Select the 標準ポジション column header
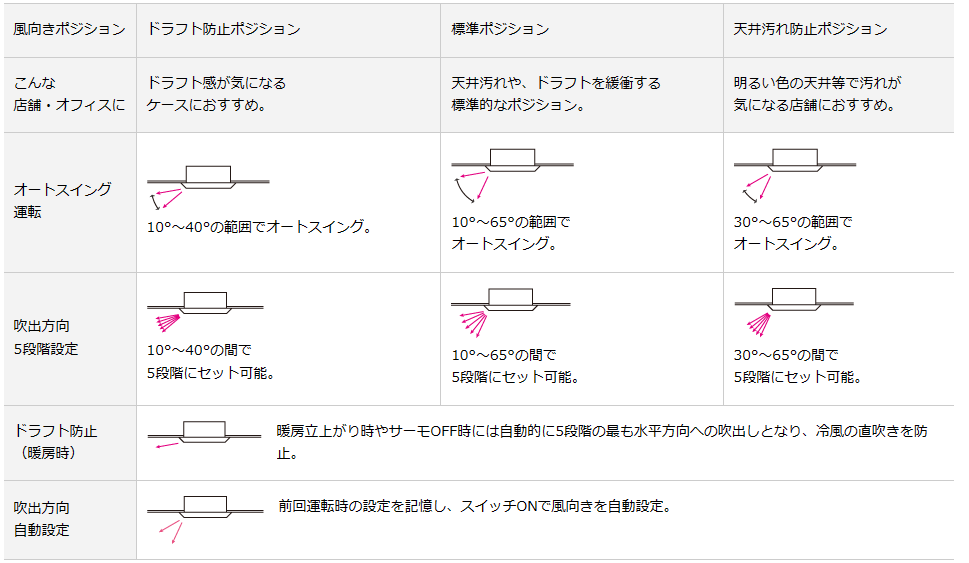 (500, 29)
